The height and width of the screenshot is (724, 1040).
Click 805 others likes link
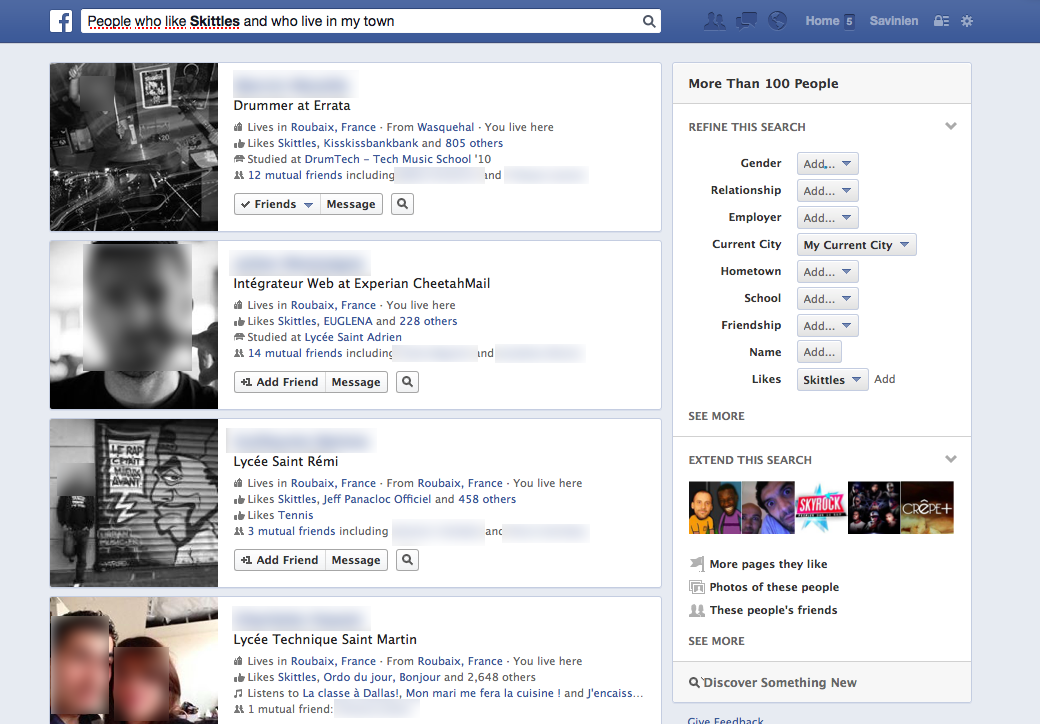pos(474,143)
